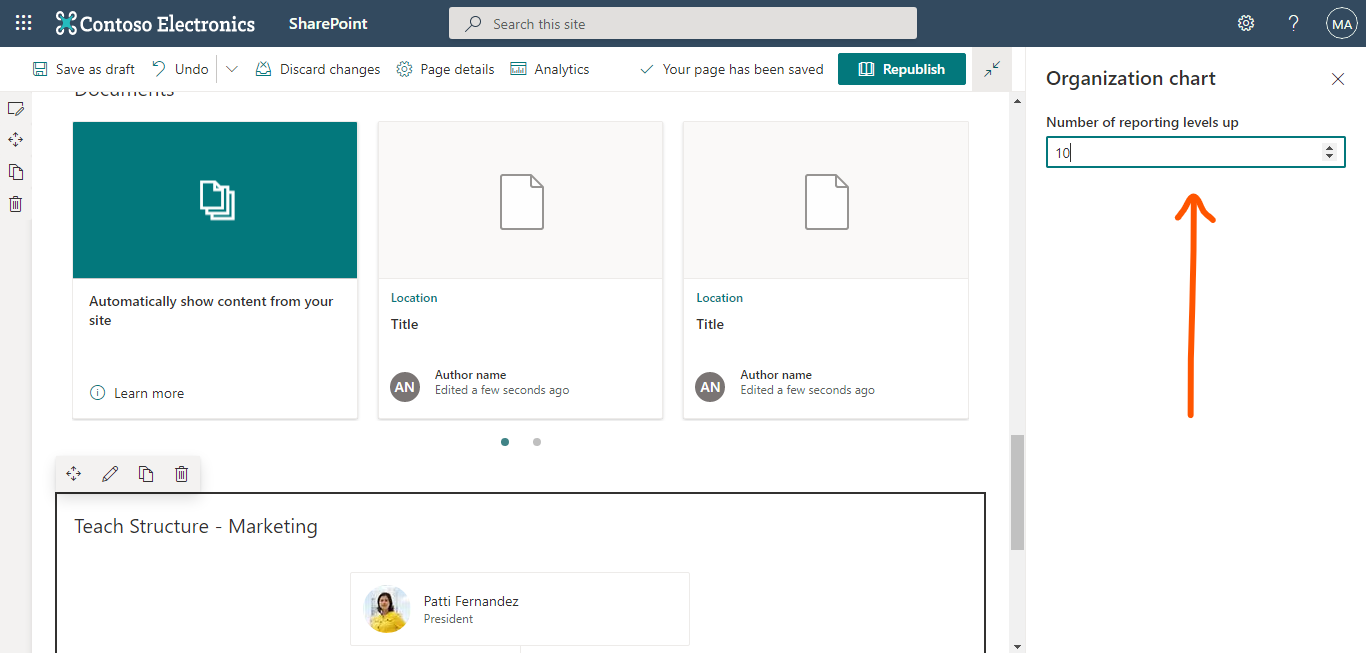Viewport: 1366px width, 653px height.
Task: Delete the web part using trash icon
Action: 181,473
